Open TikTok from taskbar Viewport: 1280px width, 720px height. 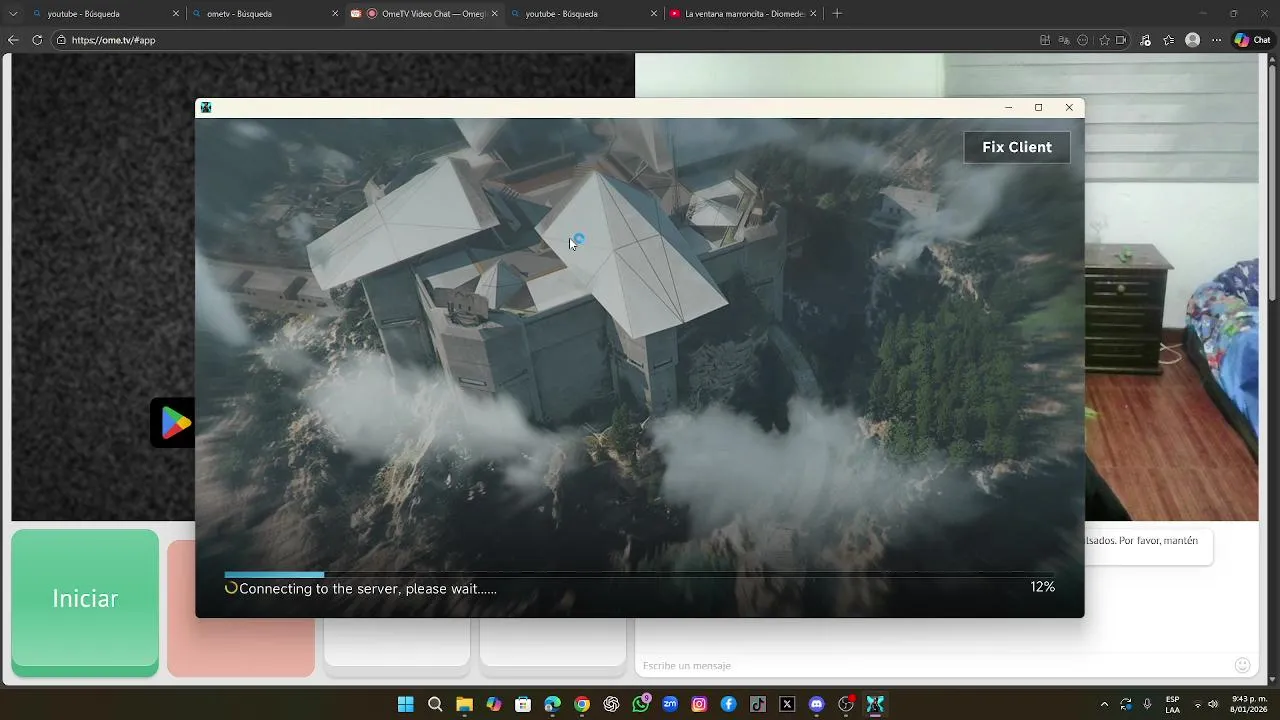pyautogui.click(x=758, y=704)
